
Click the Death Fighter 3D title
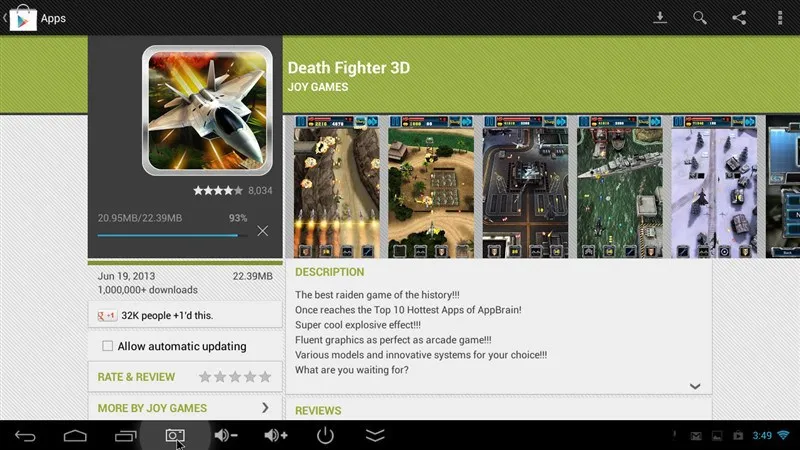(349, 68)
